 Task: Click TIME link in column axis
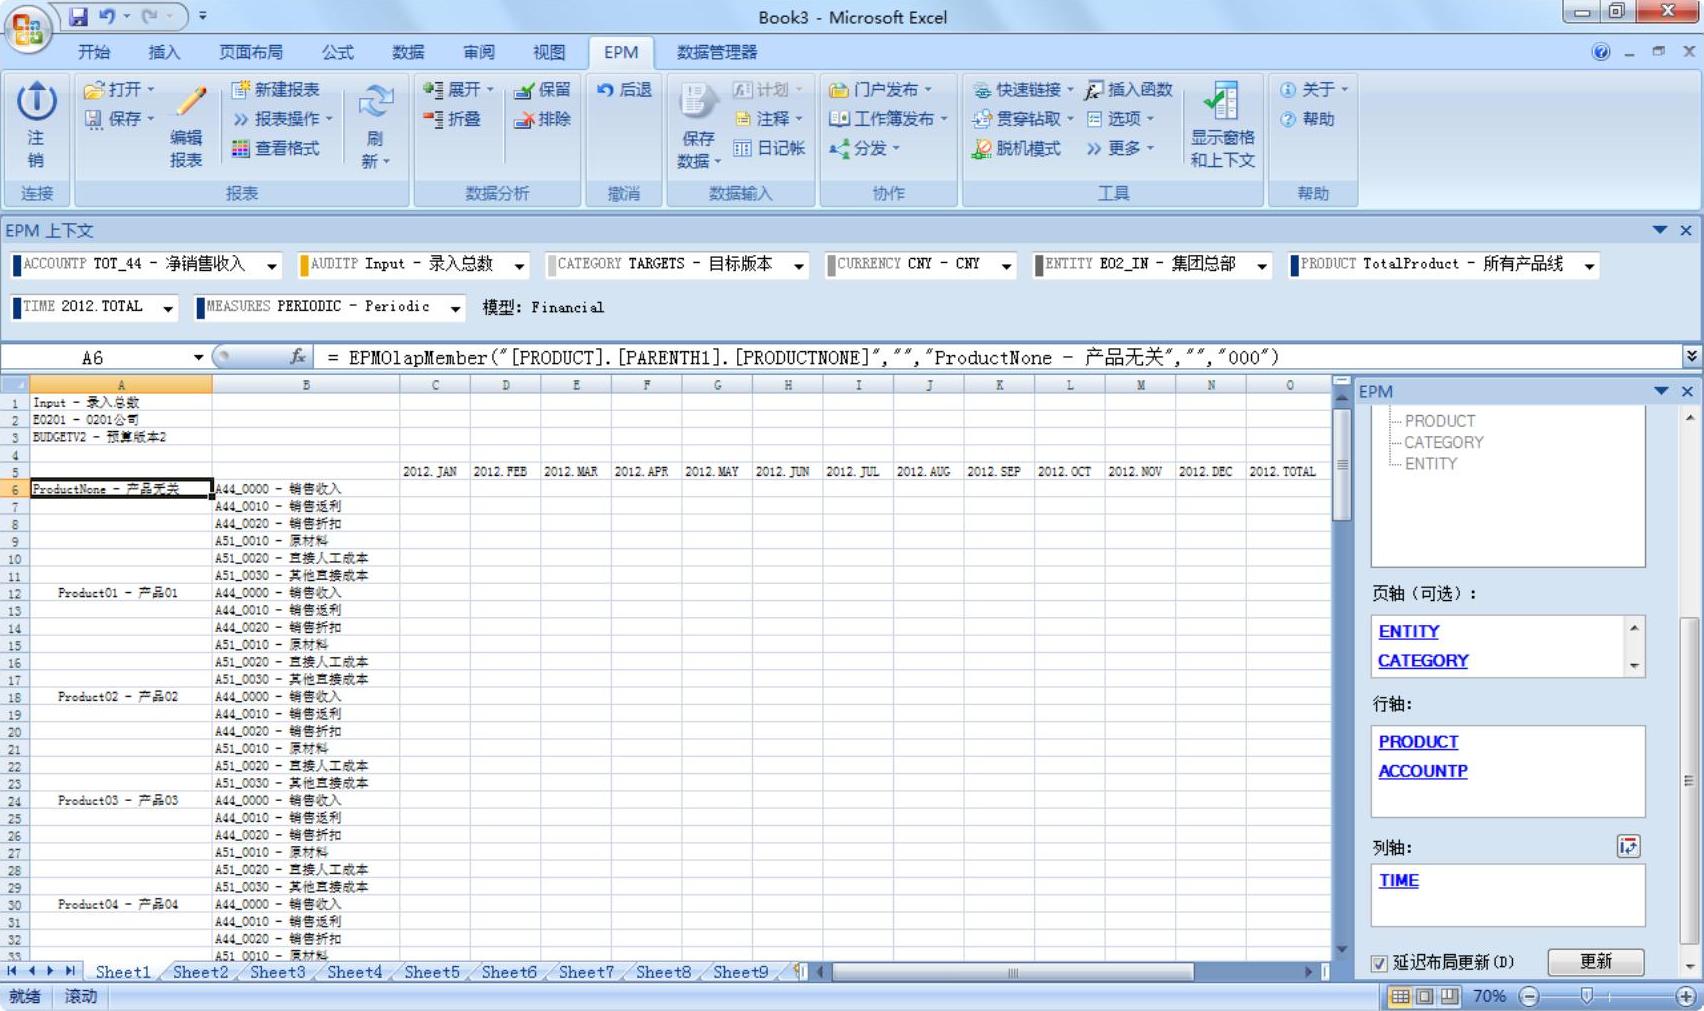pos(1398,880)
